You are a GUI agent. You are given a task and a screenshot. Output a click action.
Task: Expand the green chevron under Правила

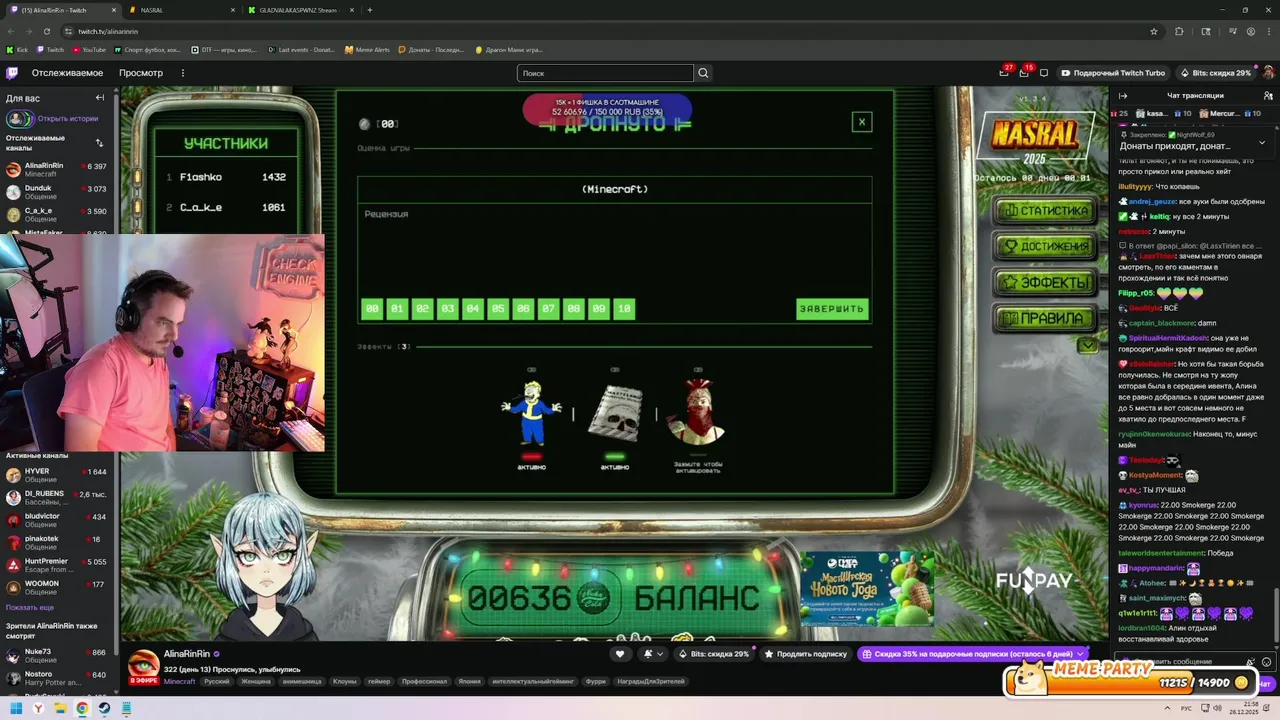click(x=1087, y=345)
